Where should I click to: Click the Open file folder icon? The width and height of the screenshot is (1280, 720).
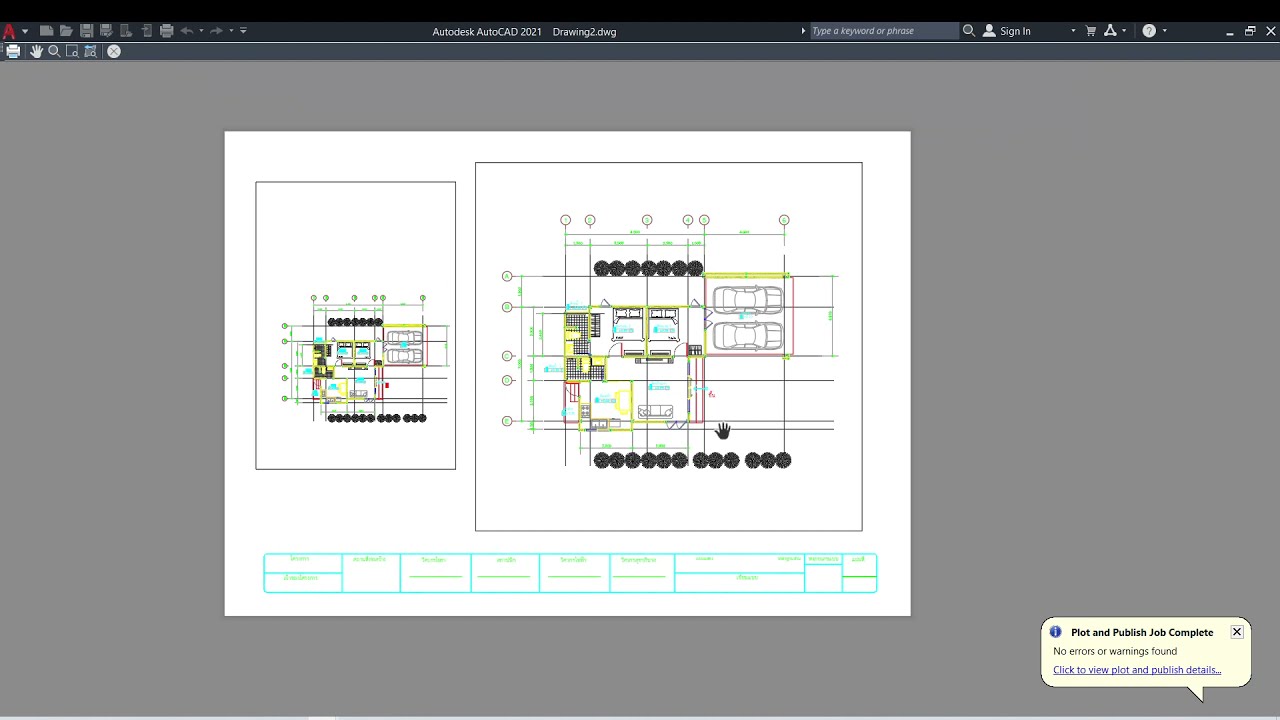pos(66,31)
